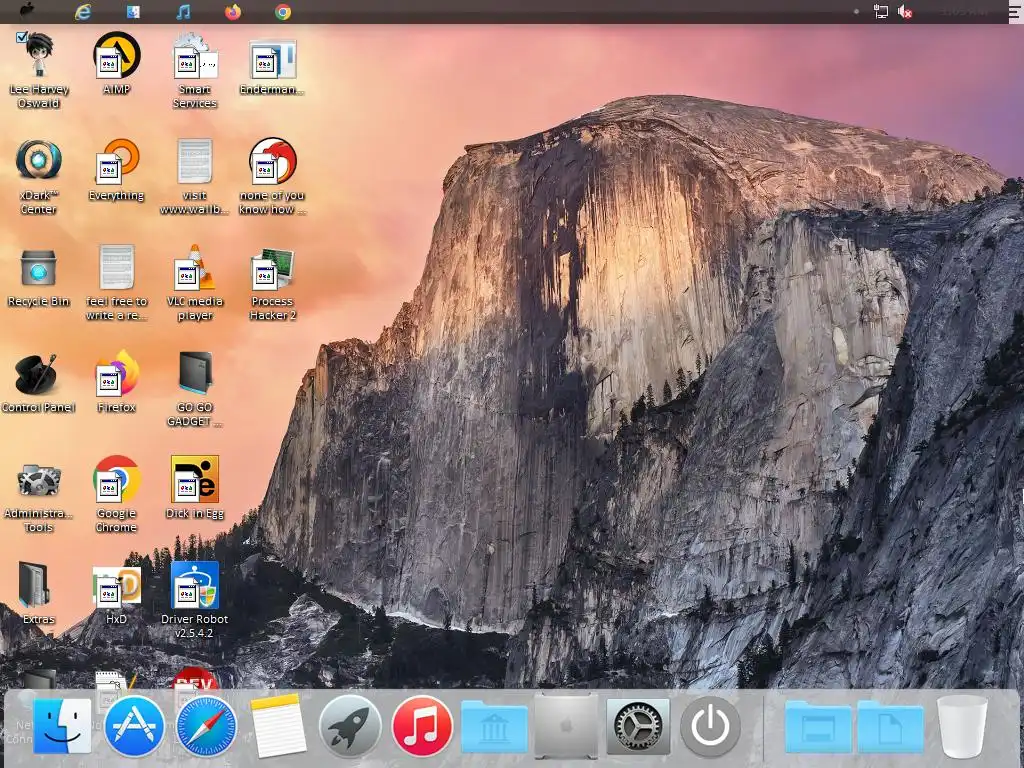
Task: Open the System Preferences gear in the dock
Action: tap(638, 726)
